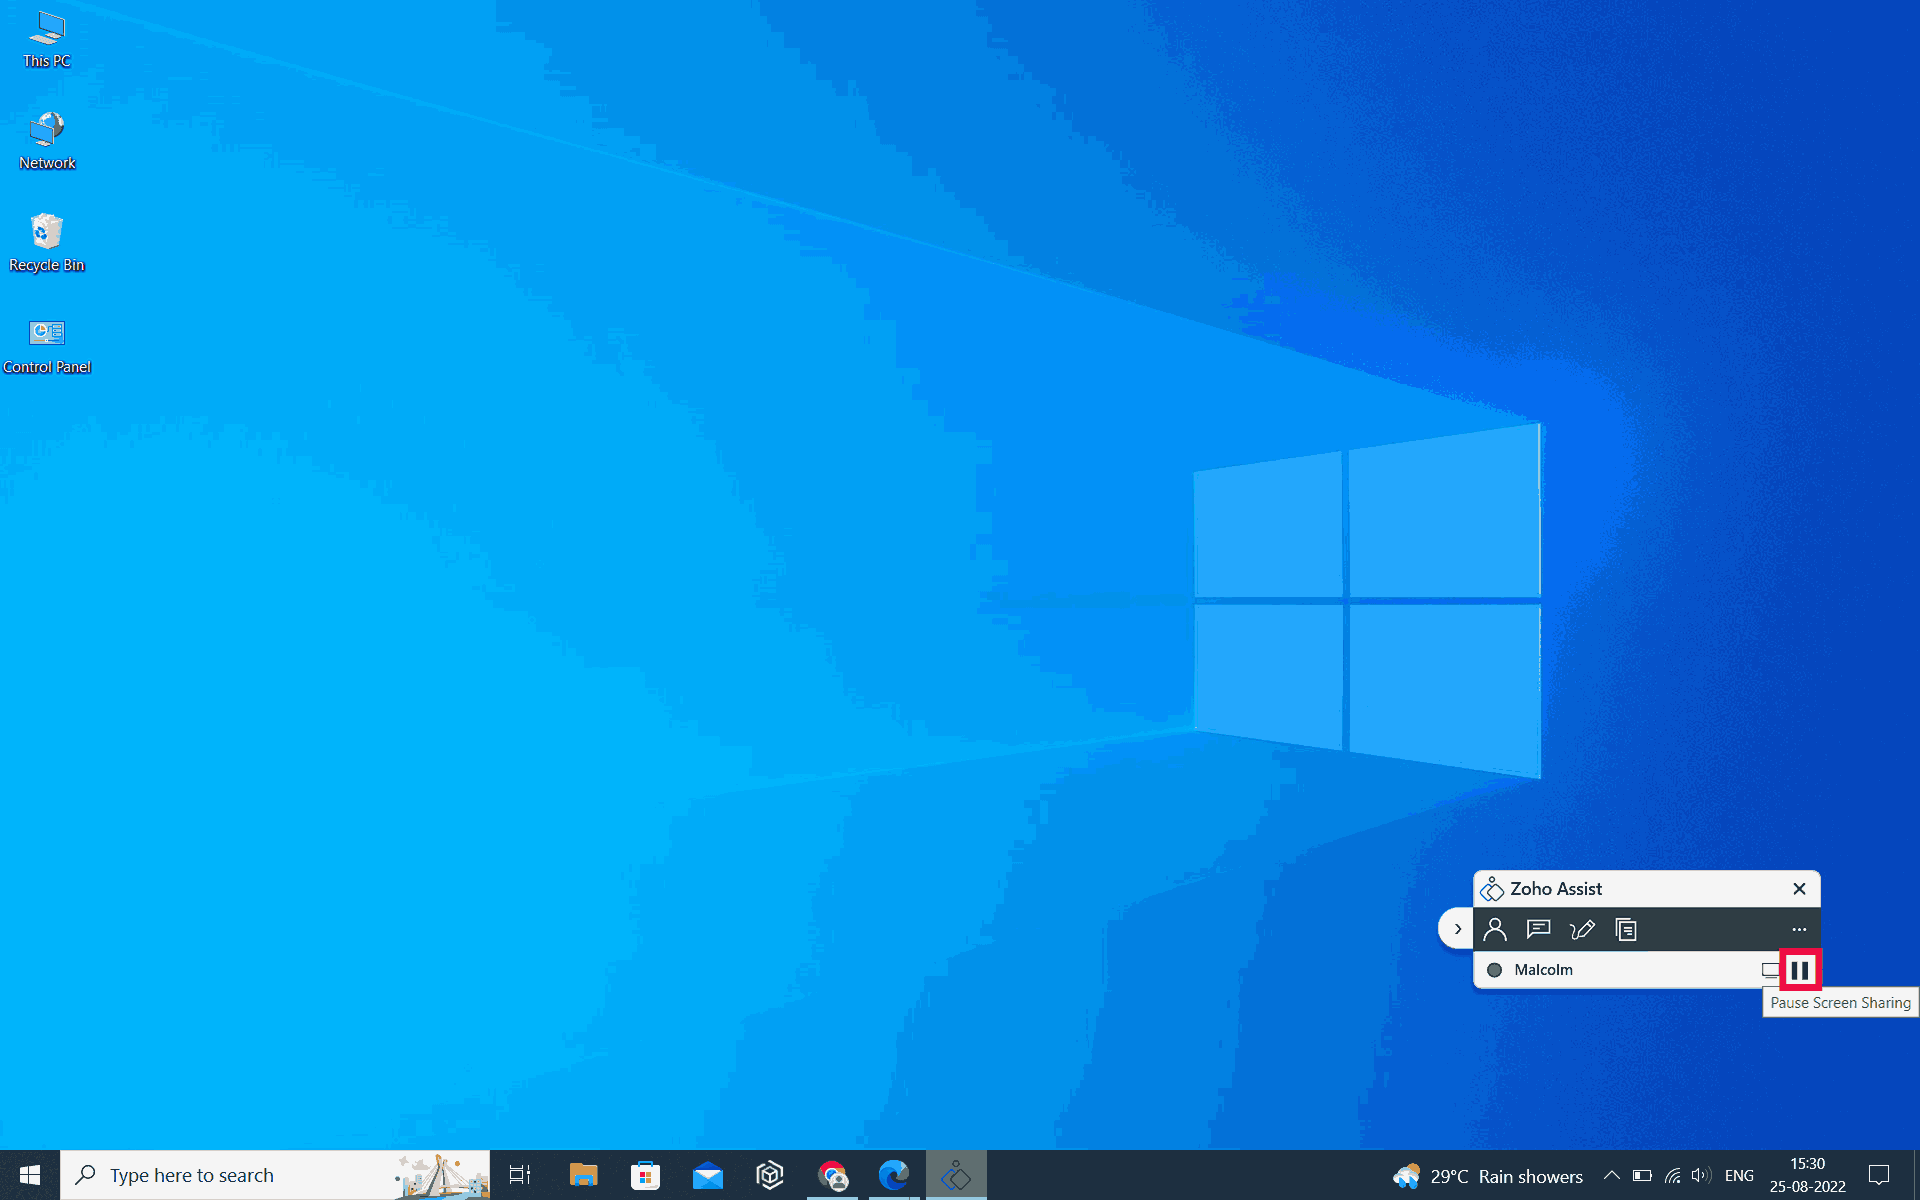Viewport: 1920px width, 1200px height.
Task: Select the Malcolm participant entry
Action: pyautogui.click(x=1543, y=970)
